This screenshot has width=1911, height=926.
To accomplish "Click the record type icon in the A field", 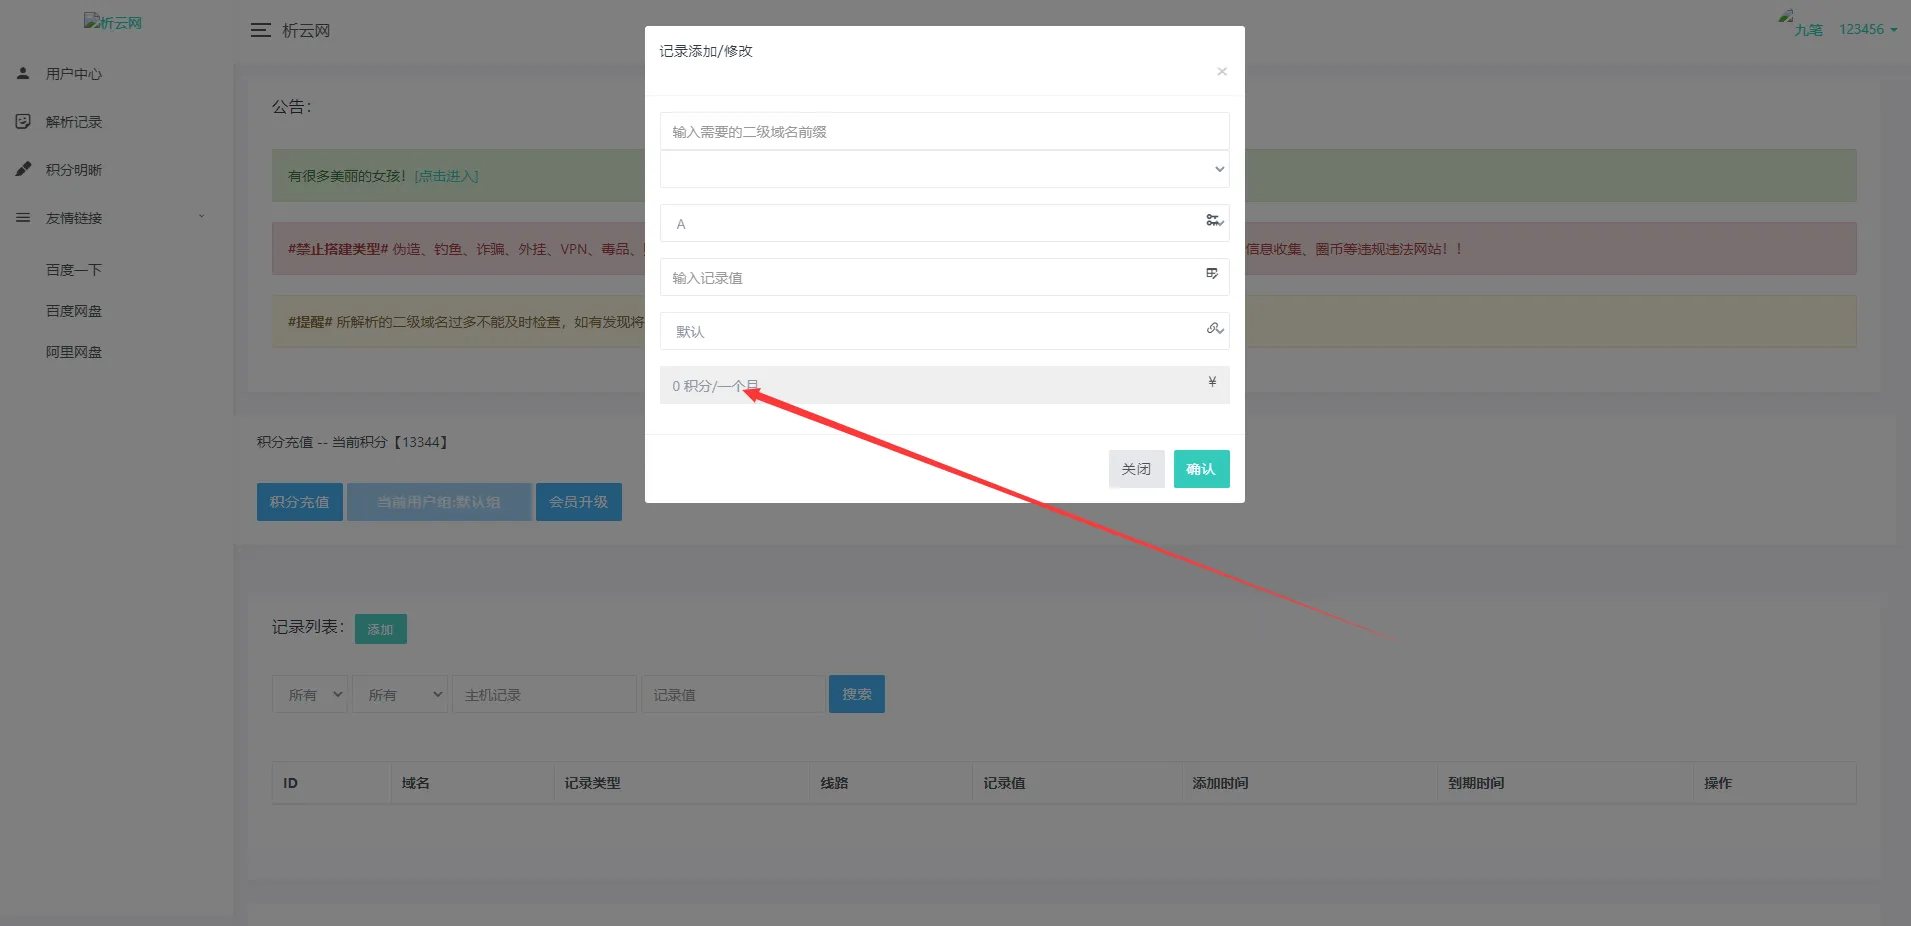I will (1214, 220).
